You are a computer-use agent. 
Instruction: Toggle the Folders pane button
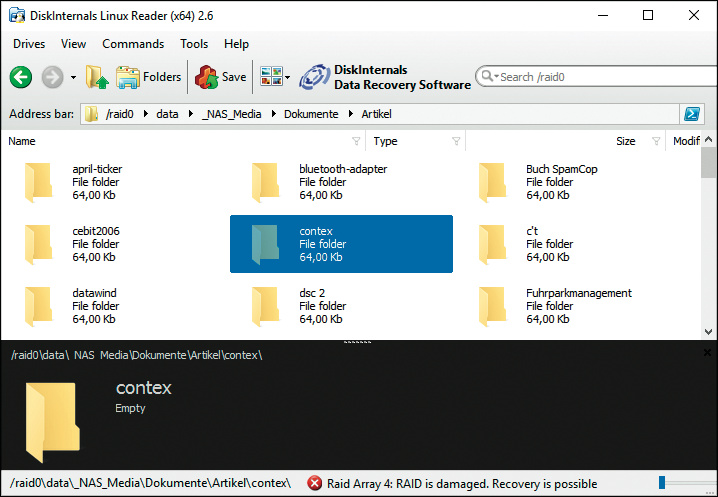tap(148, 77)
